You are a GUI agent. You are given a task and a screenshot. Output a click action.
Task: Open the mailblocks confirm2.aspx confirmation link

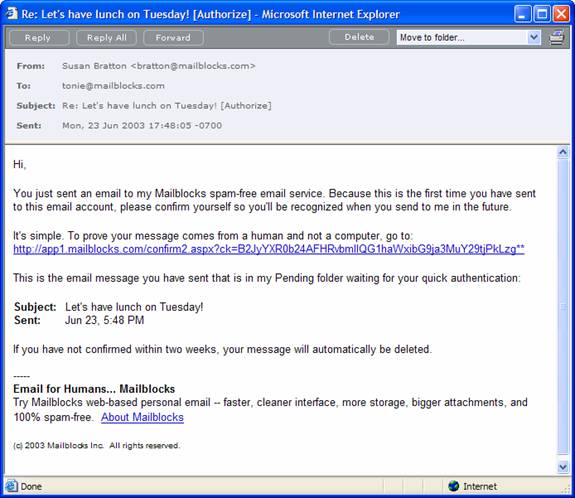[269, 249]
